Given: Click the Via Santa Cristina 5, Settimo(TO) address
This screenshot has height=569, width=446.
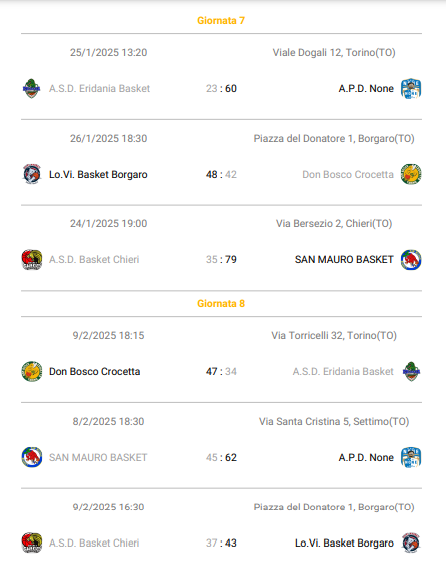Looking at the screenshot, I should 334,421.
